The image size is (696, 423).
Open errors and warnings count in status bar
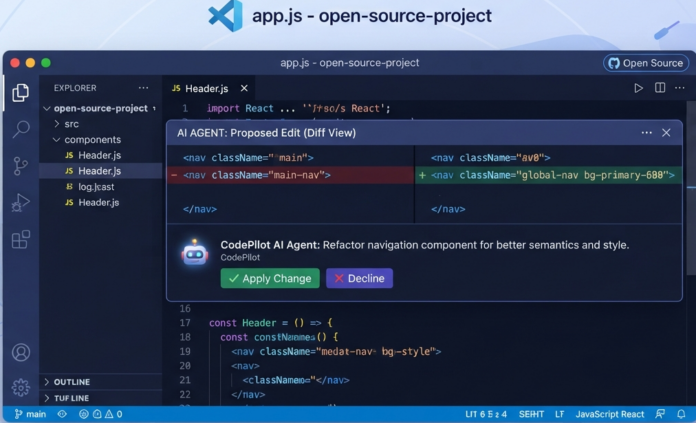101,414
